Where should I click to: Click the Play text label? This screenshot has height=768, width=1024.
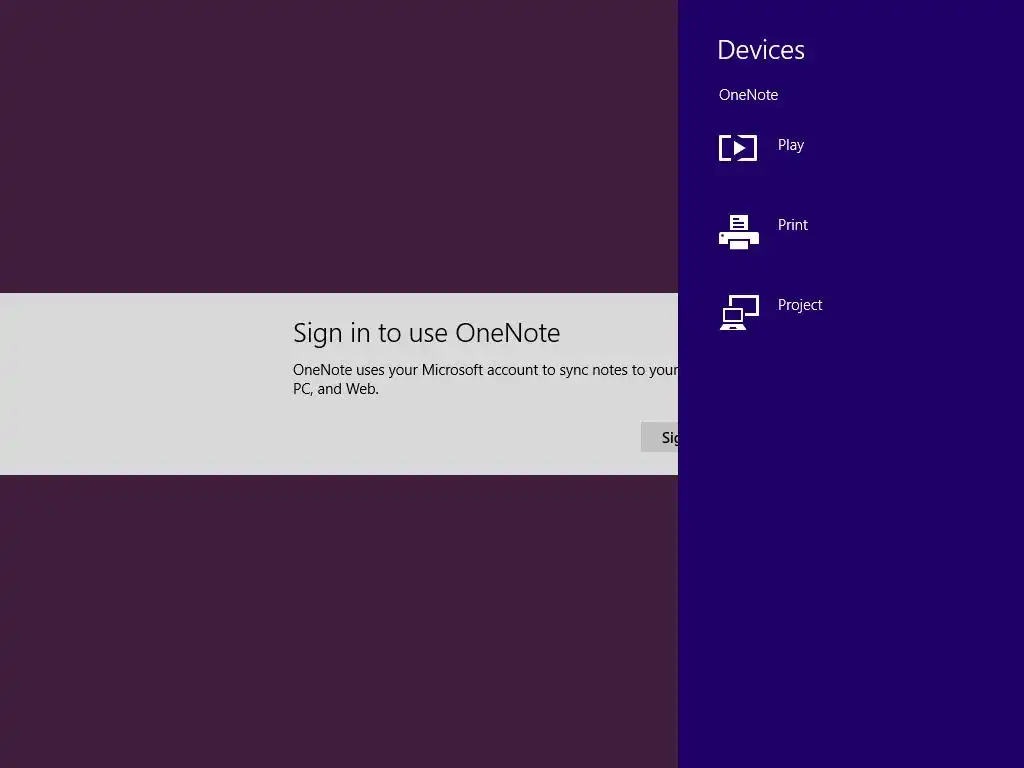(x=790, y=145)
